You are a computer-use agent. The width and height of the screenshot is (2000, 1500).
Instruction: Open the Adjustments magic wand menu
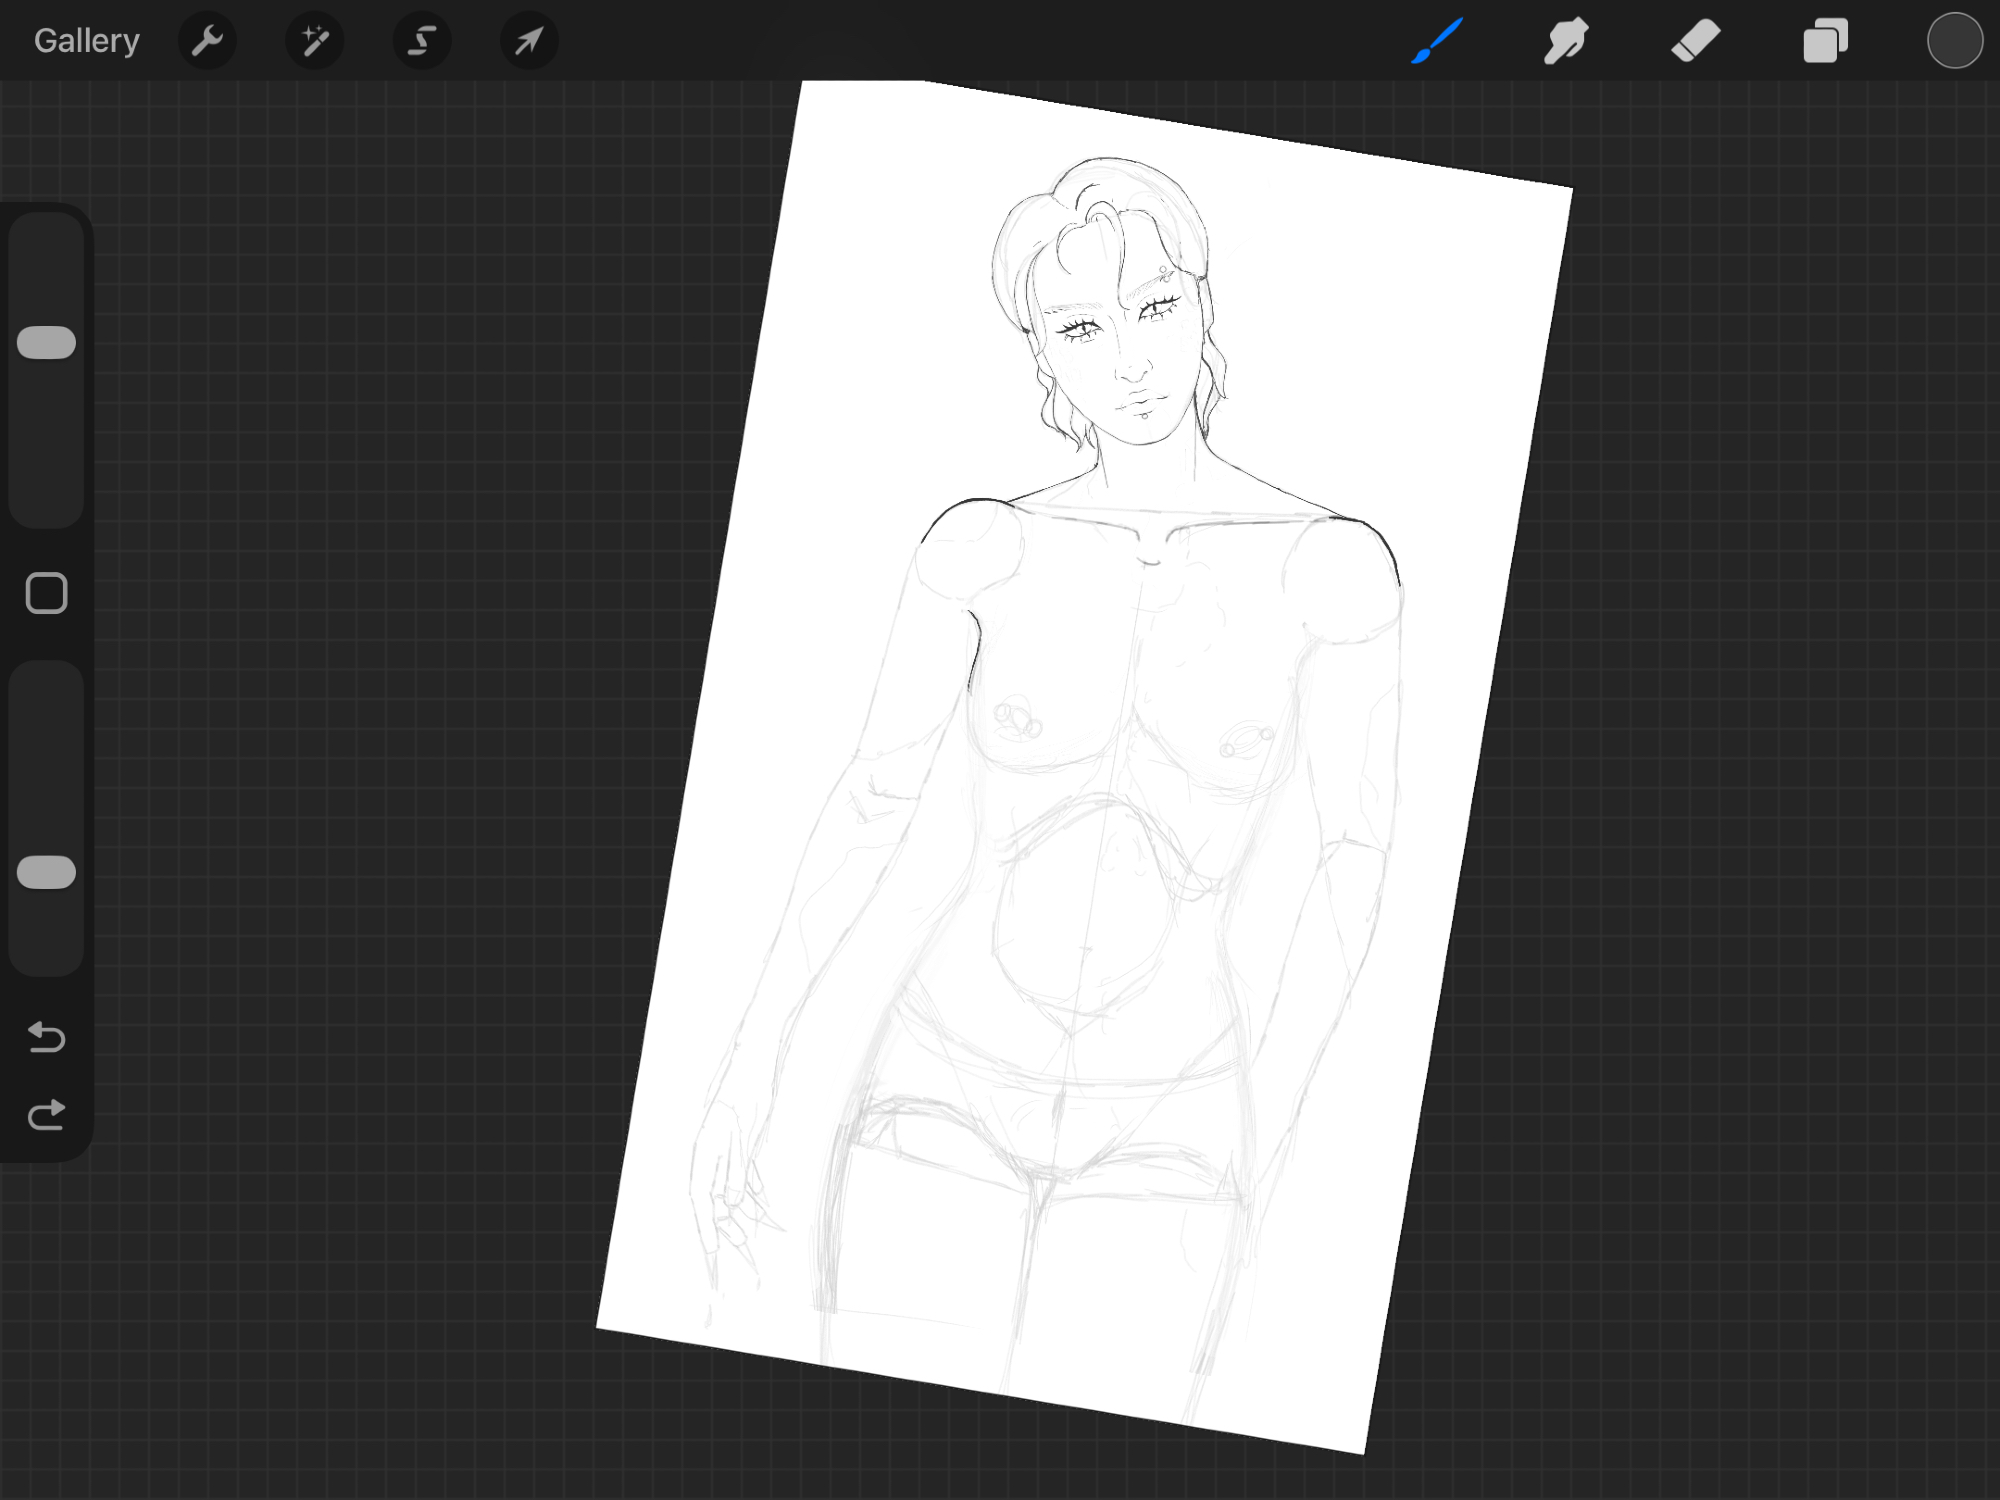coord(315,41)
